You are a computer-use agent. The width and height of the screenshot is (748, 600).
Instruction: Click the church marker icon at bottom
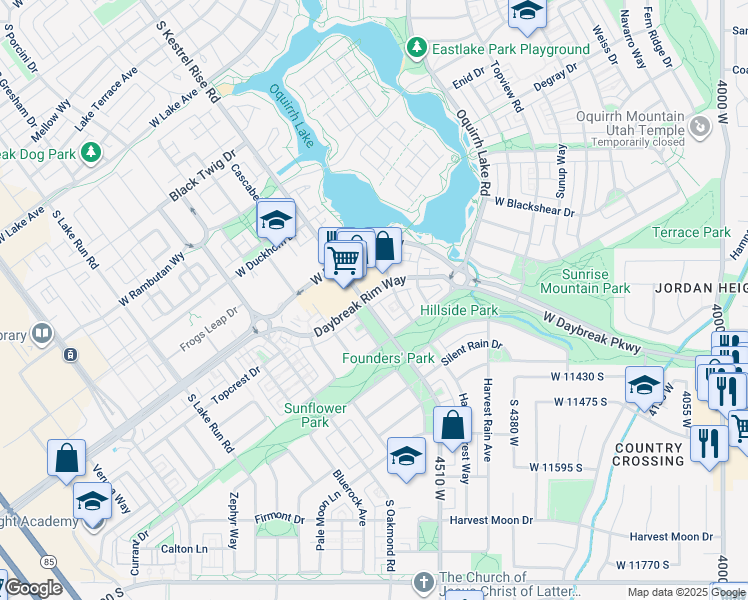click(424, 582)
